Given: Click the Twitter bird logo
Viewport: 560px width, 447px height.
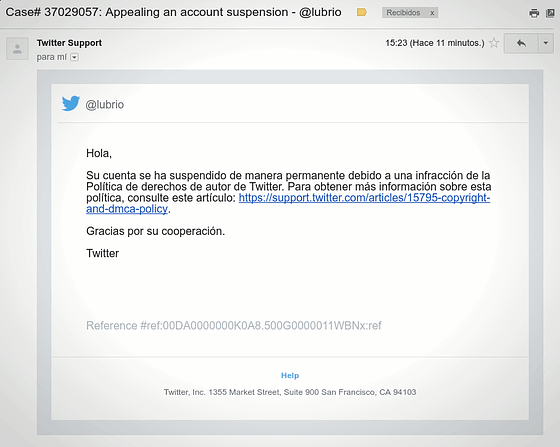Looking at the screenshot, I should pyautogui.click(x=71, y=104).
